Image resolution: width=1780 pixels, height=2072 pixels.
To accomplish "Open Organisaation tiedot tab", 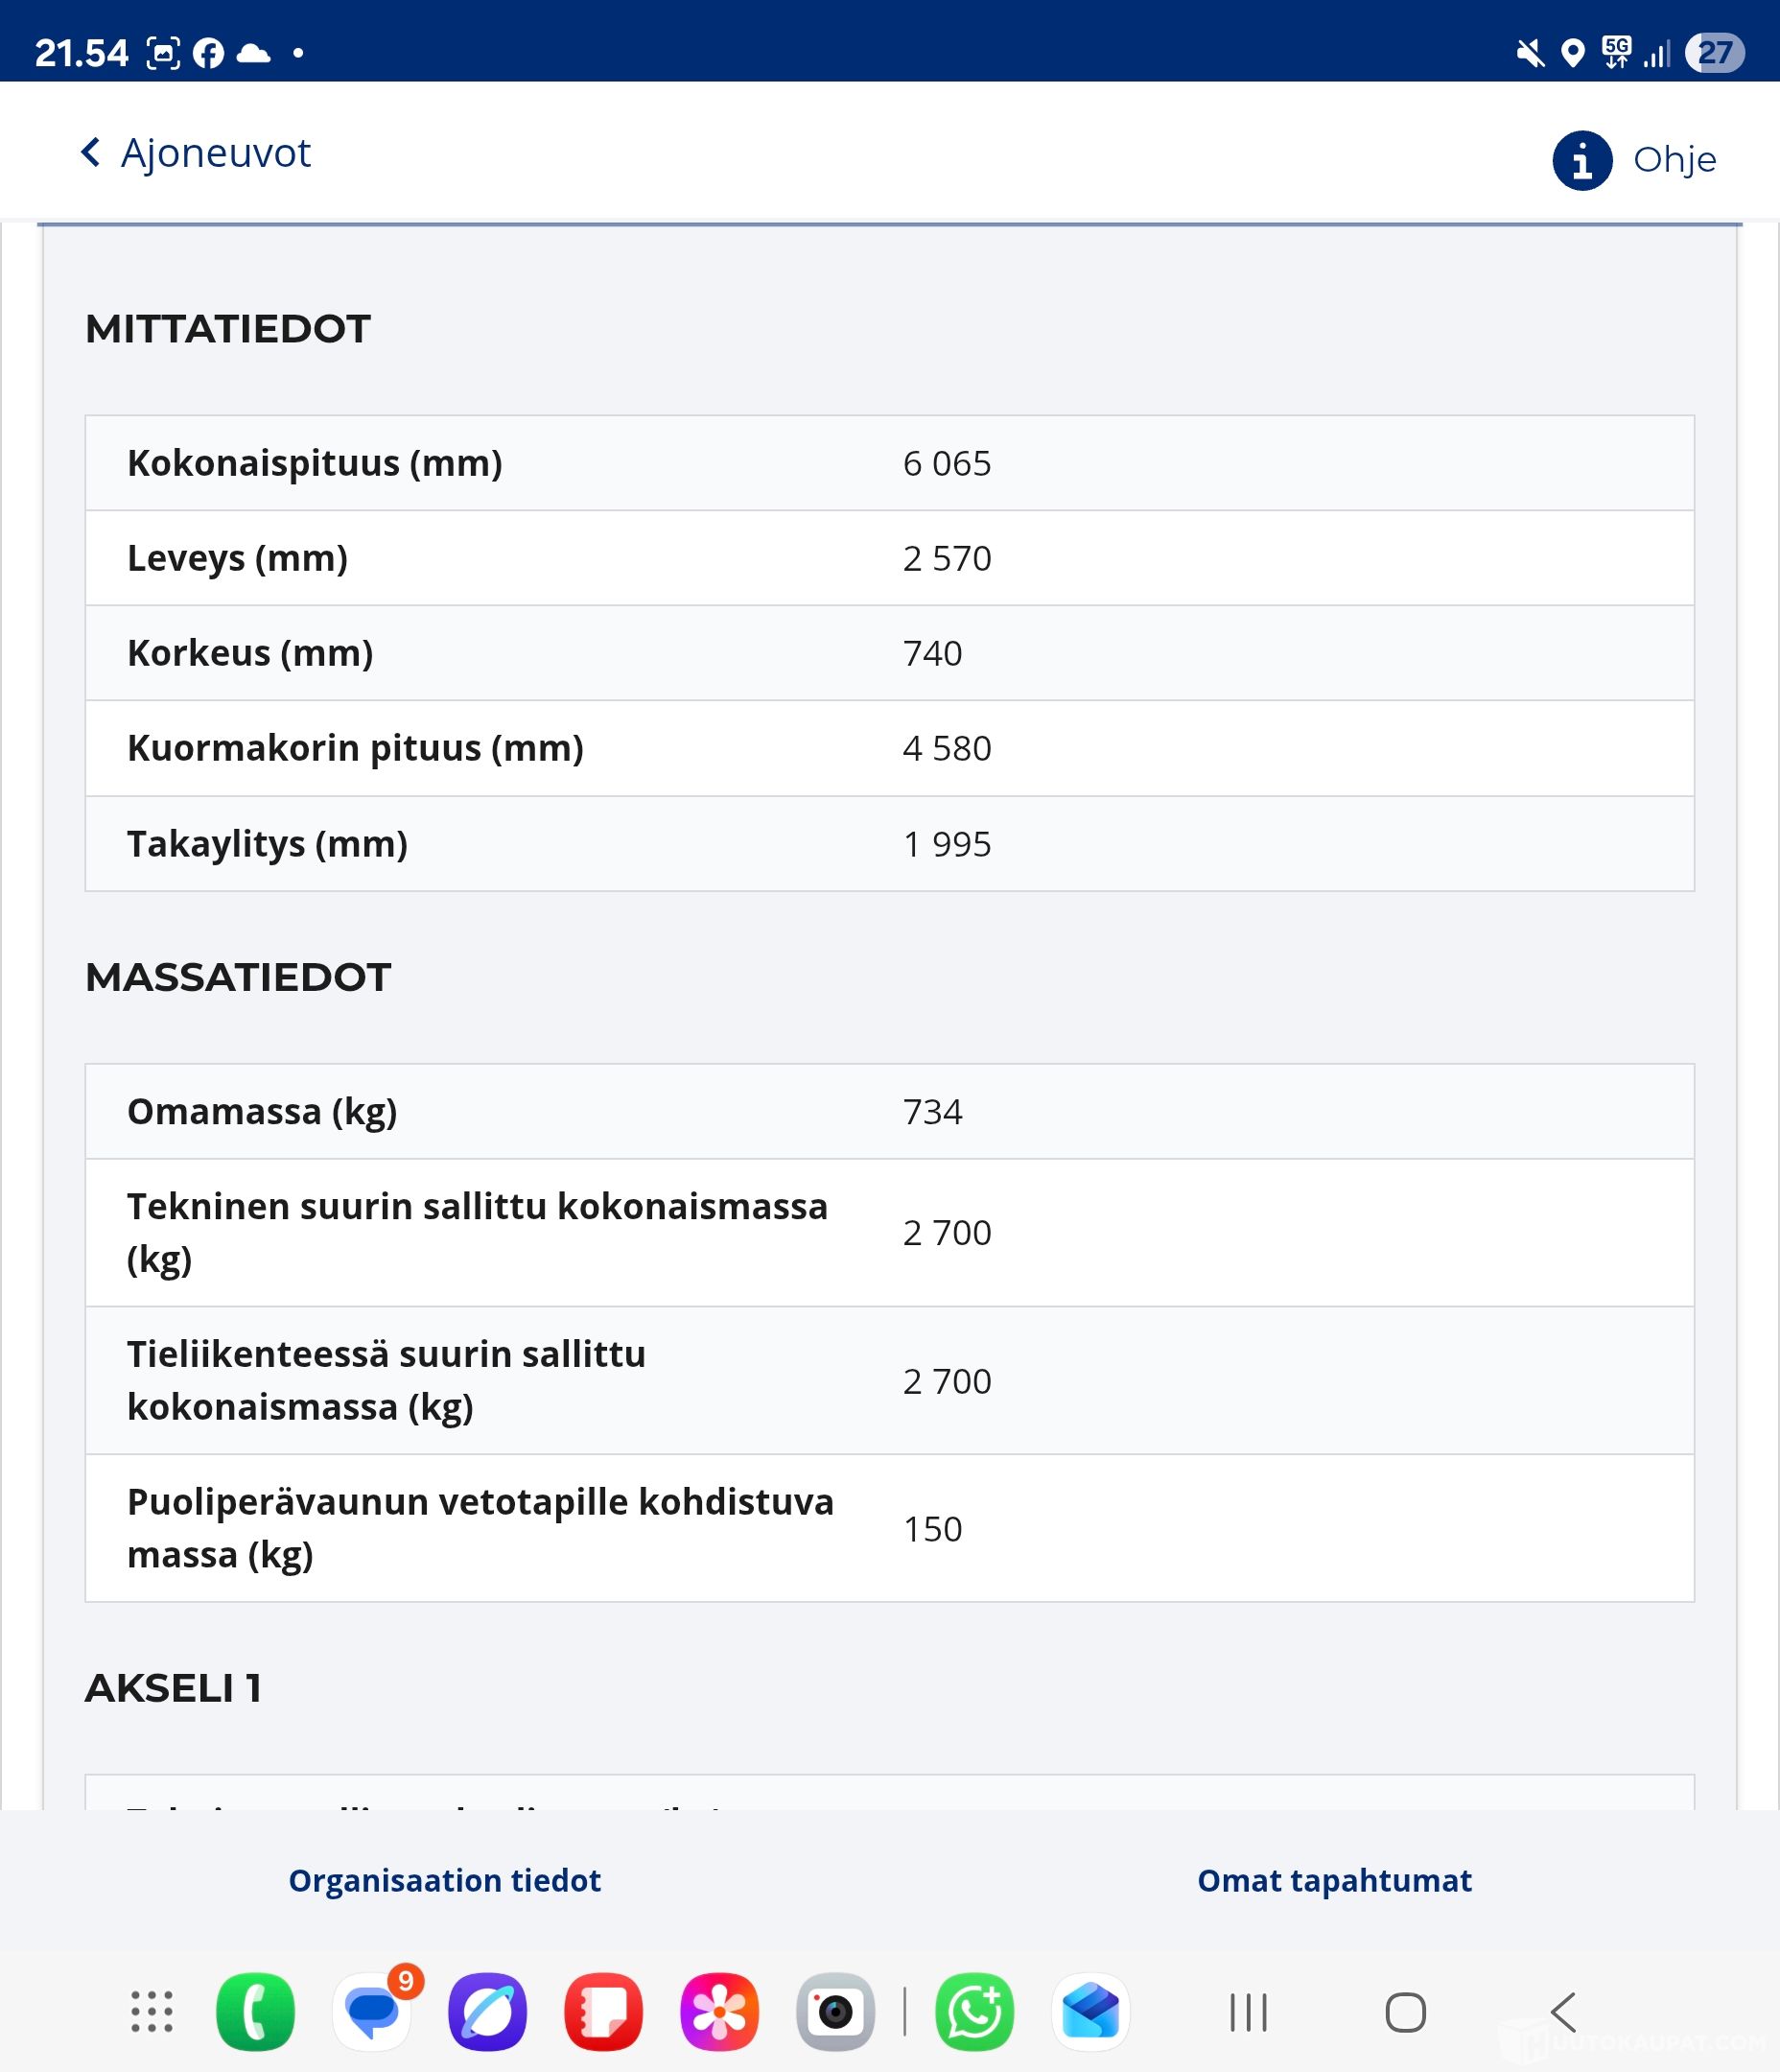I will pos(444,1880).
